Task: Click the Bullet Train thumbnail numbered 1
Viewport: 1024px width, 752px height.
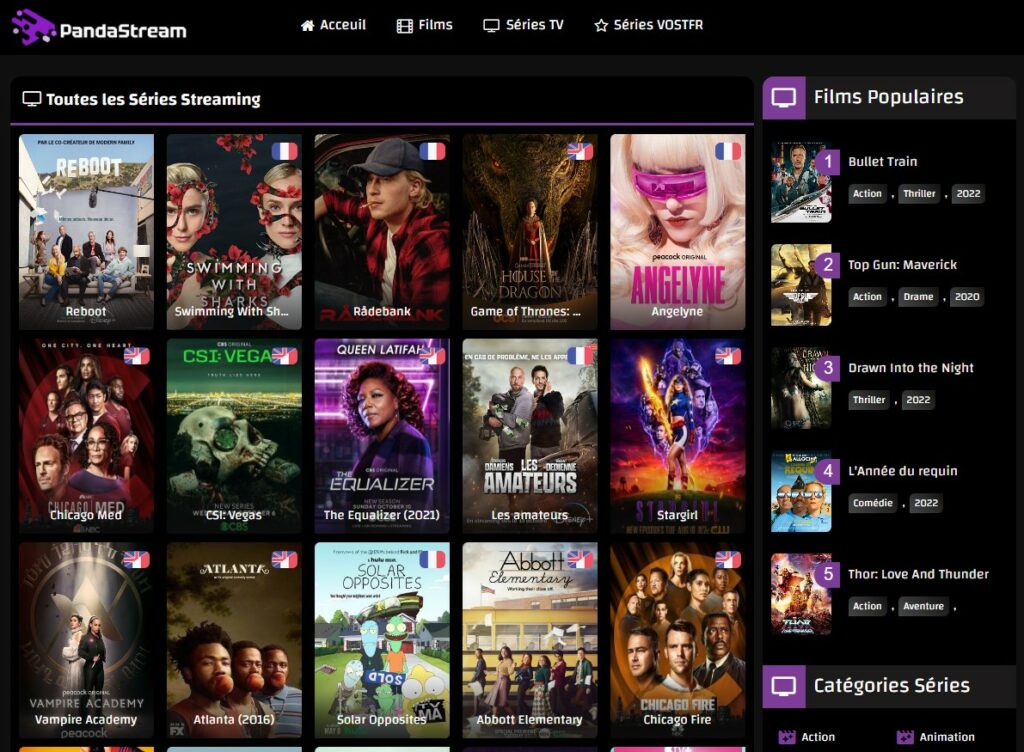Action: point(801,183)
